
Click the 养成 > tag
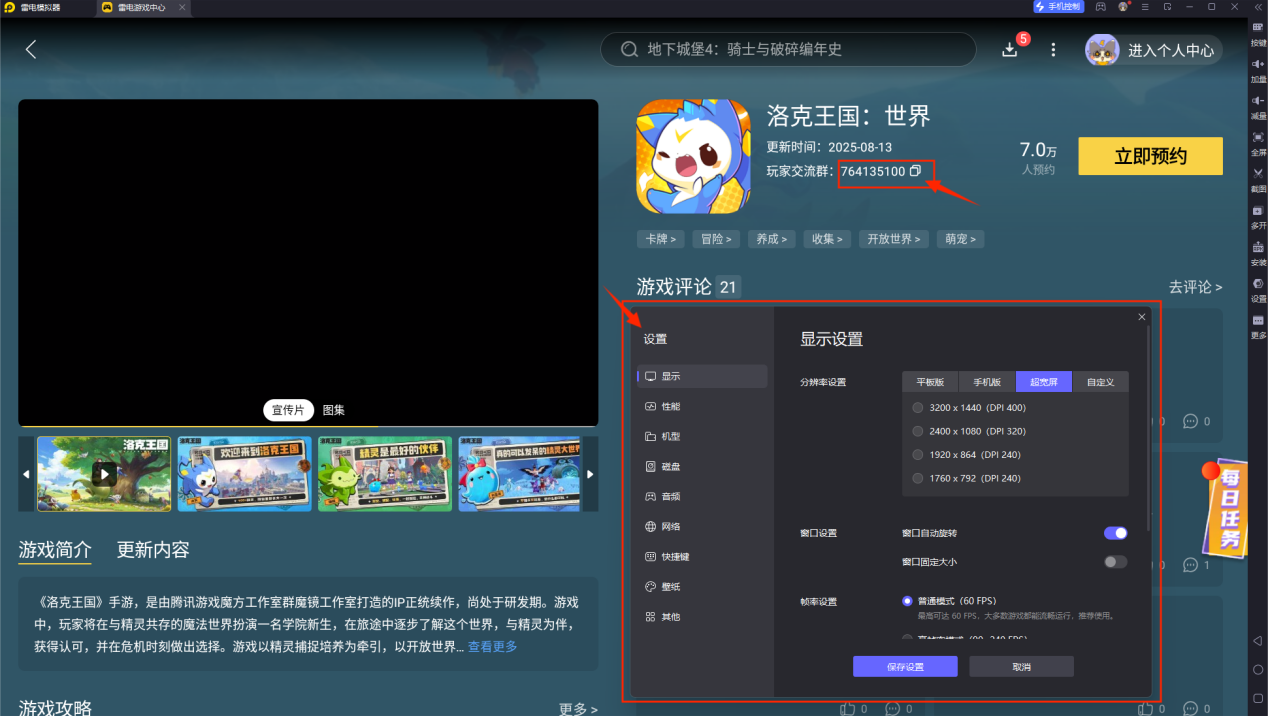pos(772,239)
